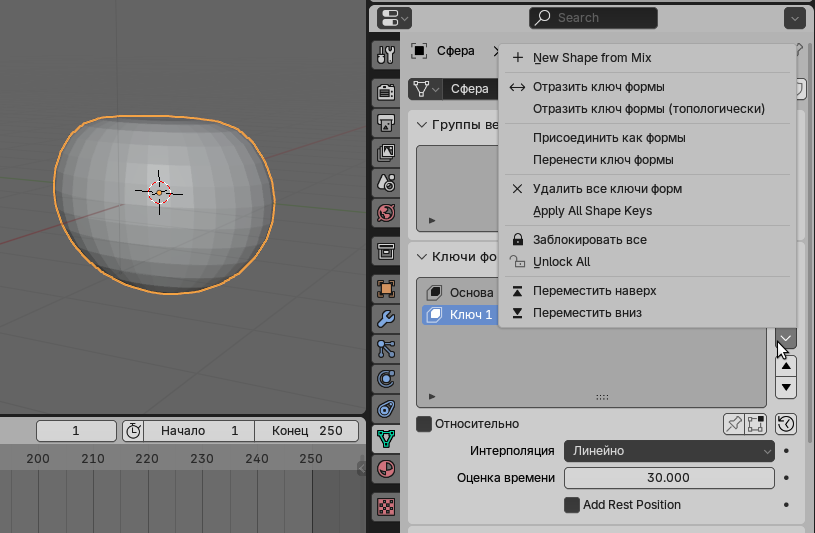Click the Ключ 1 shape key icon
Screen dimensions: 815x533
435,315
